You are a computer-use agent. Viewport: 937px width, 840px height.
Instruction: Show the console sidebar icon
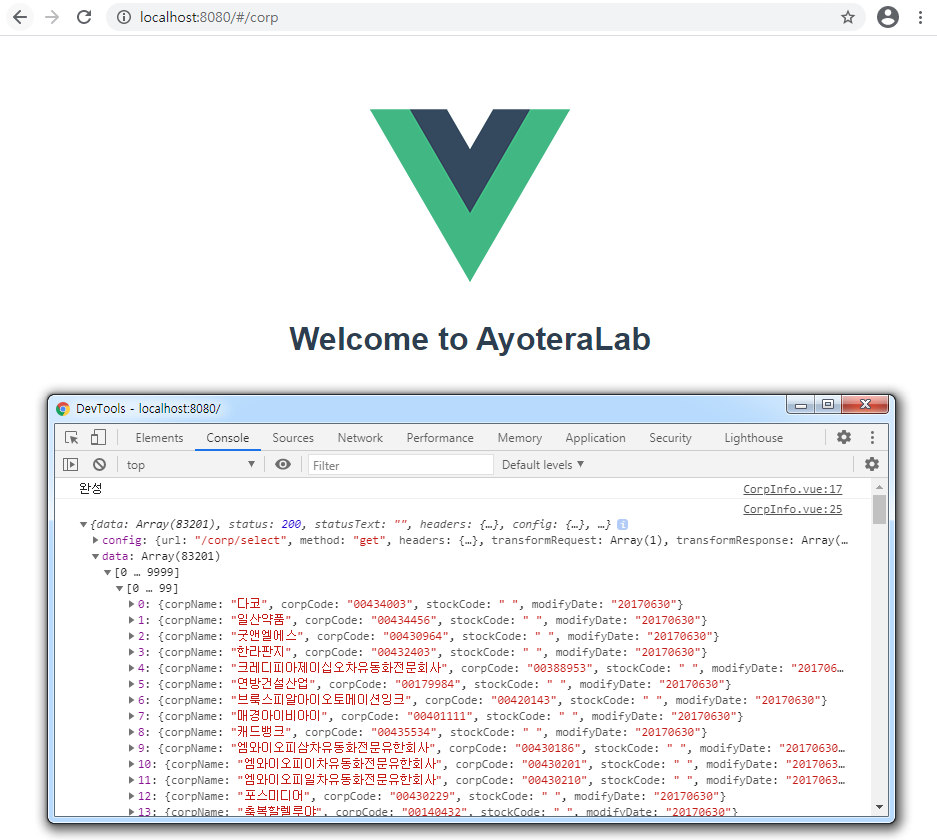(x=71, y=464)
